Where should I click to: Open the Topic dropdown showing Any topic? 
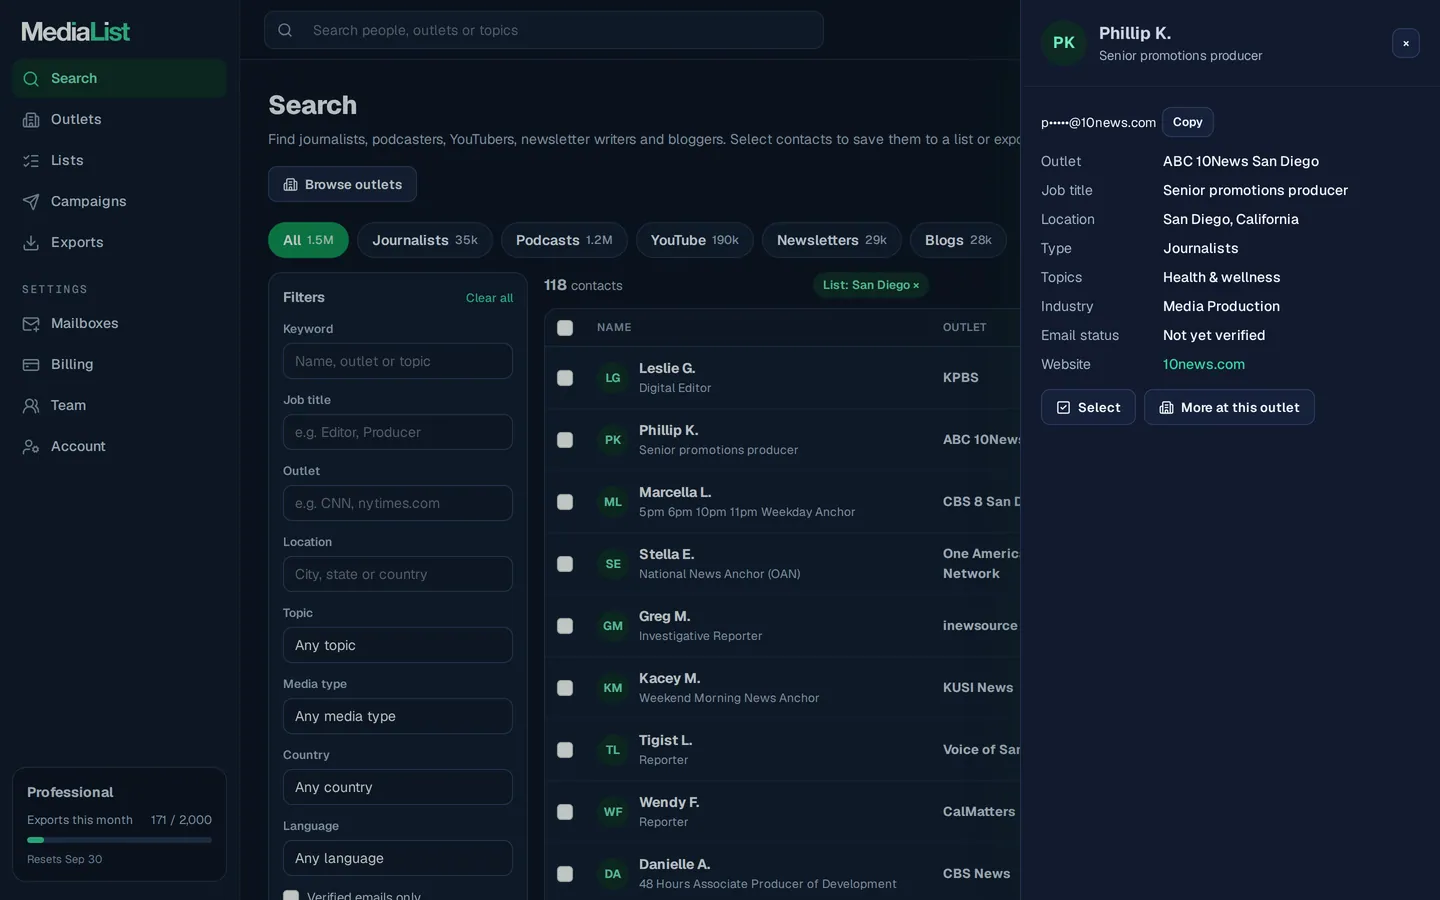click(398, 645)
